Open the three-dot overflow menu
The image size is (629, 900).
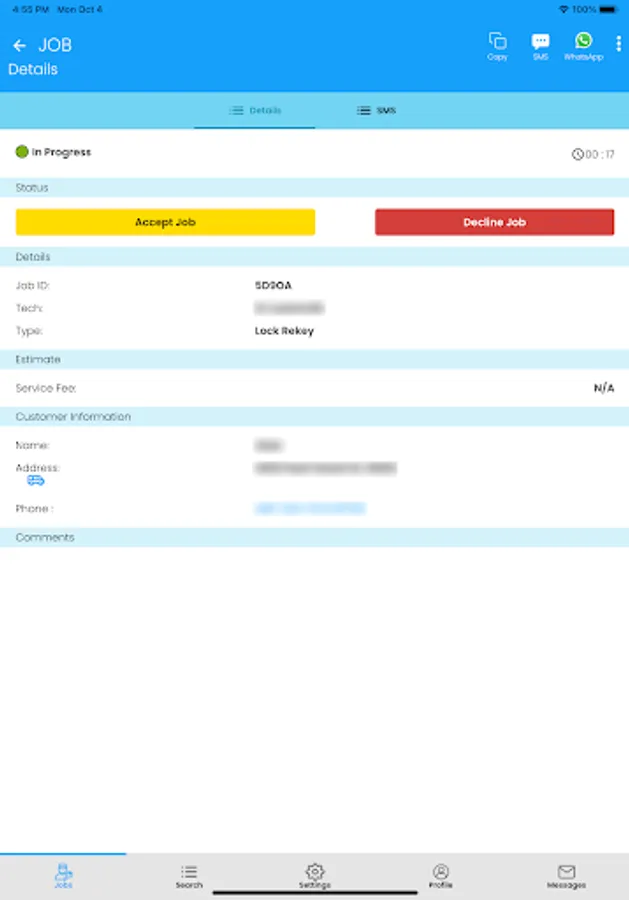click(x=618, y=44)
